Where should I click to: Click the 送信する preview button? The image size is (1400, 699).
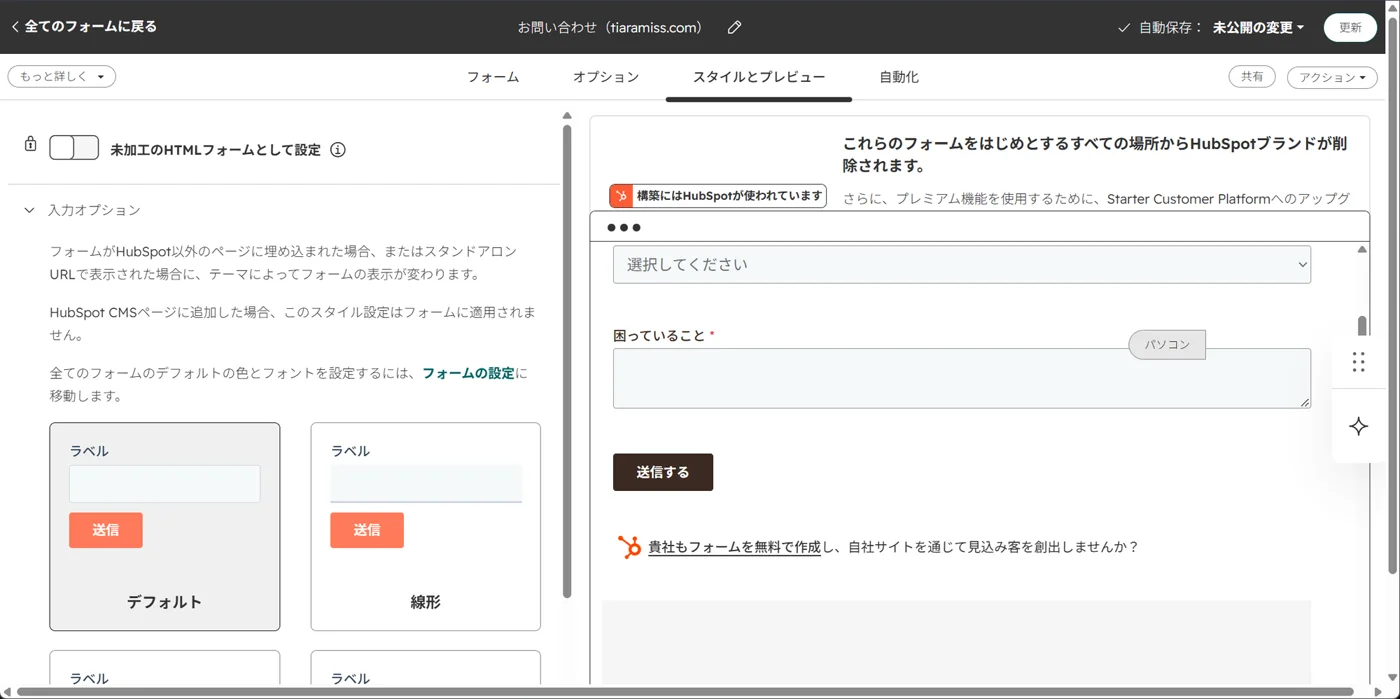663,472
